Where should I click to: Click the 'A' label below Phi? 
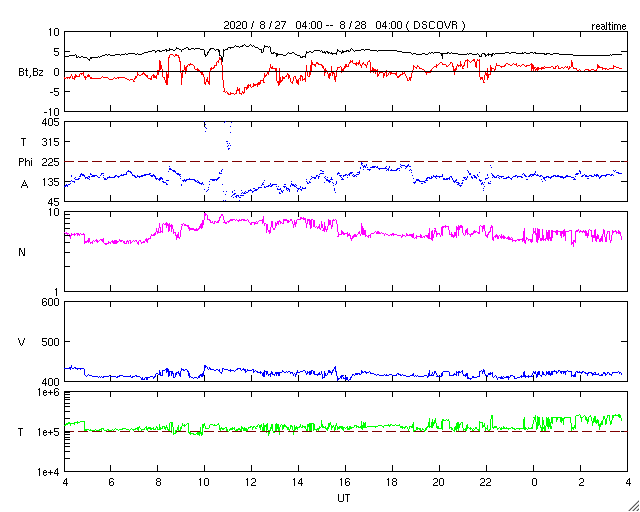pos(24,185)
